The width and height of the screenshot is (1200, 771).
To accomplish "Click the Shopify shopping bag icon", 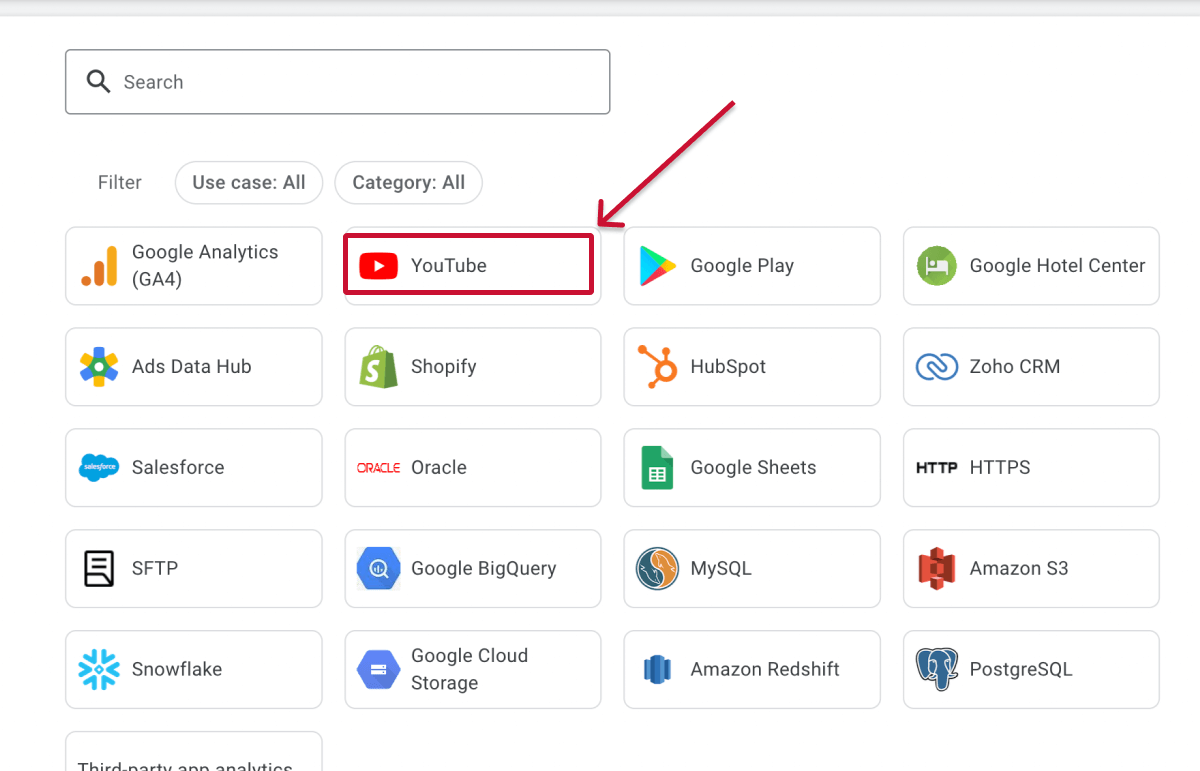I will coord(378,367).
